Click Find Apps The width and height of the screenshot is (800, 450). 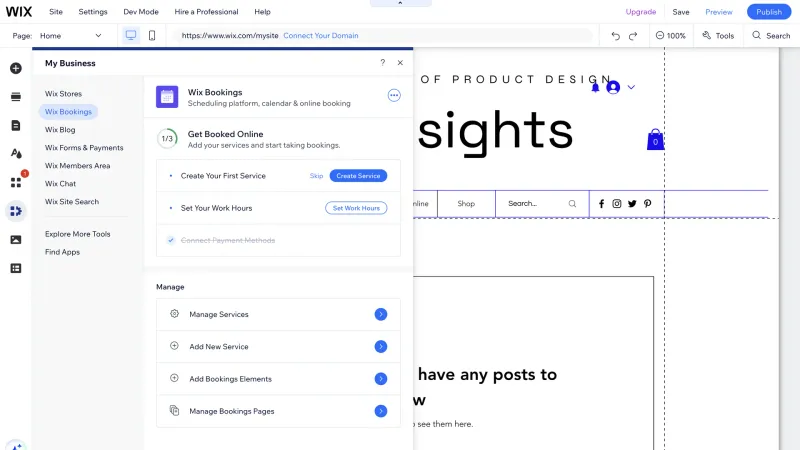62,252
